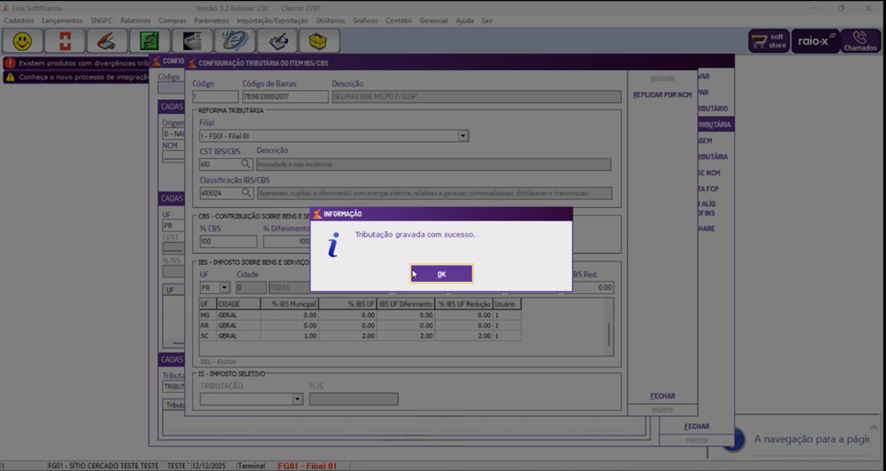Image resolution: width=886 pixels, height=471 pixels.
Task: Open the SNGPC menu
Action: click(x=102, y=20)
